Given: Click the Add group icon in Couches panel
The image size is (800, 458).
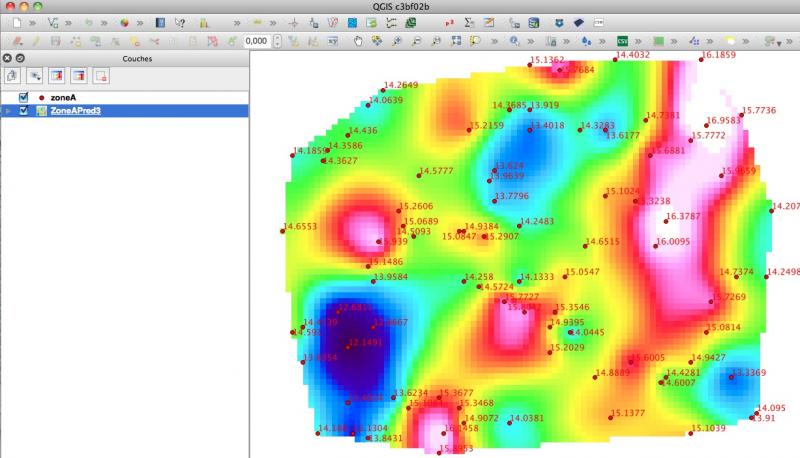Looking at the screenshot, I should (13, 76).
